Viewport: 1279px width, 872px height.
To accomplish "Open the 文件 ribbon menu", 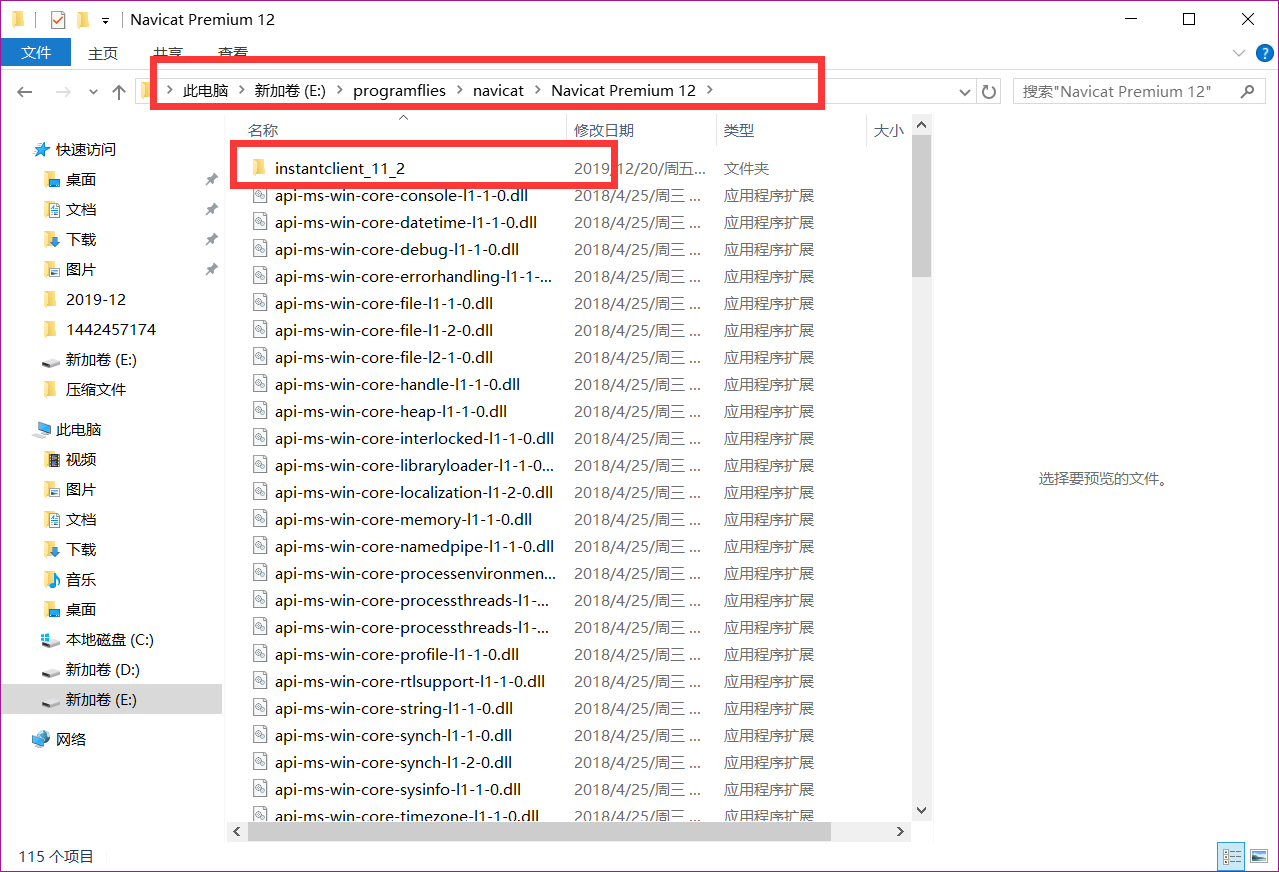I will (36, 52).
